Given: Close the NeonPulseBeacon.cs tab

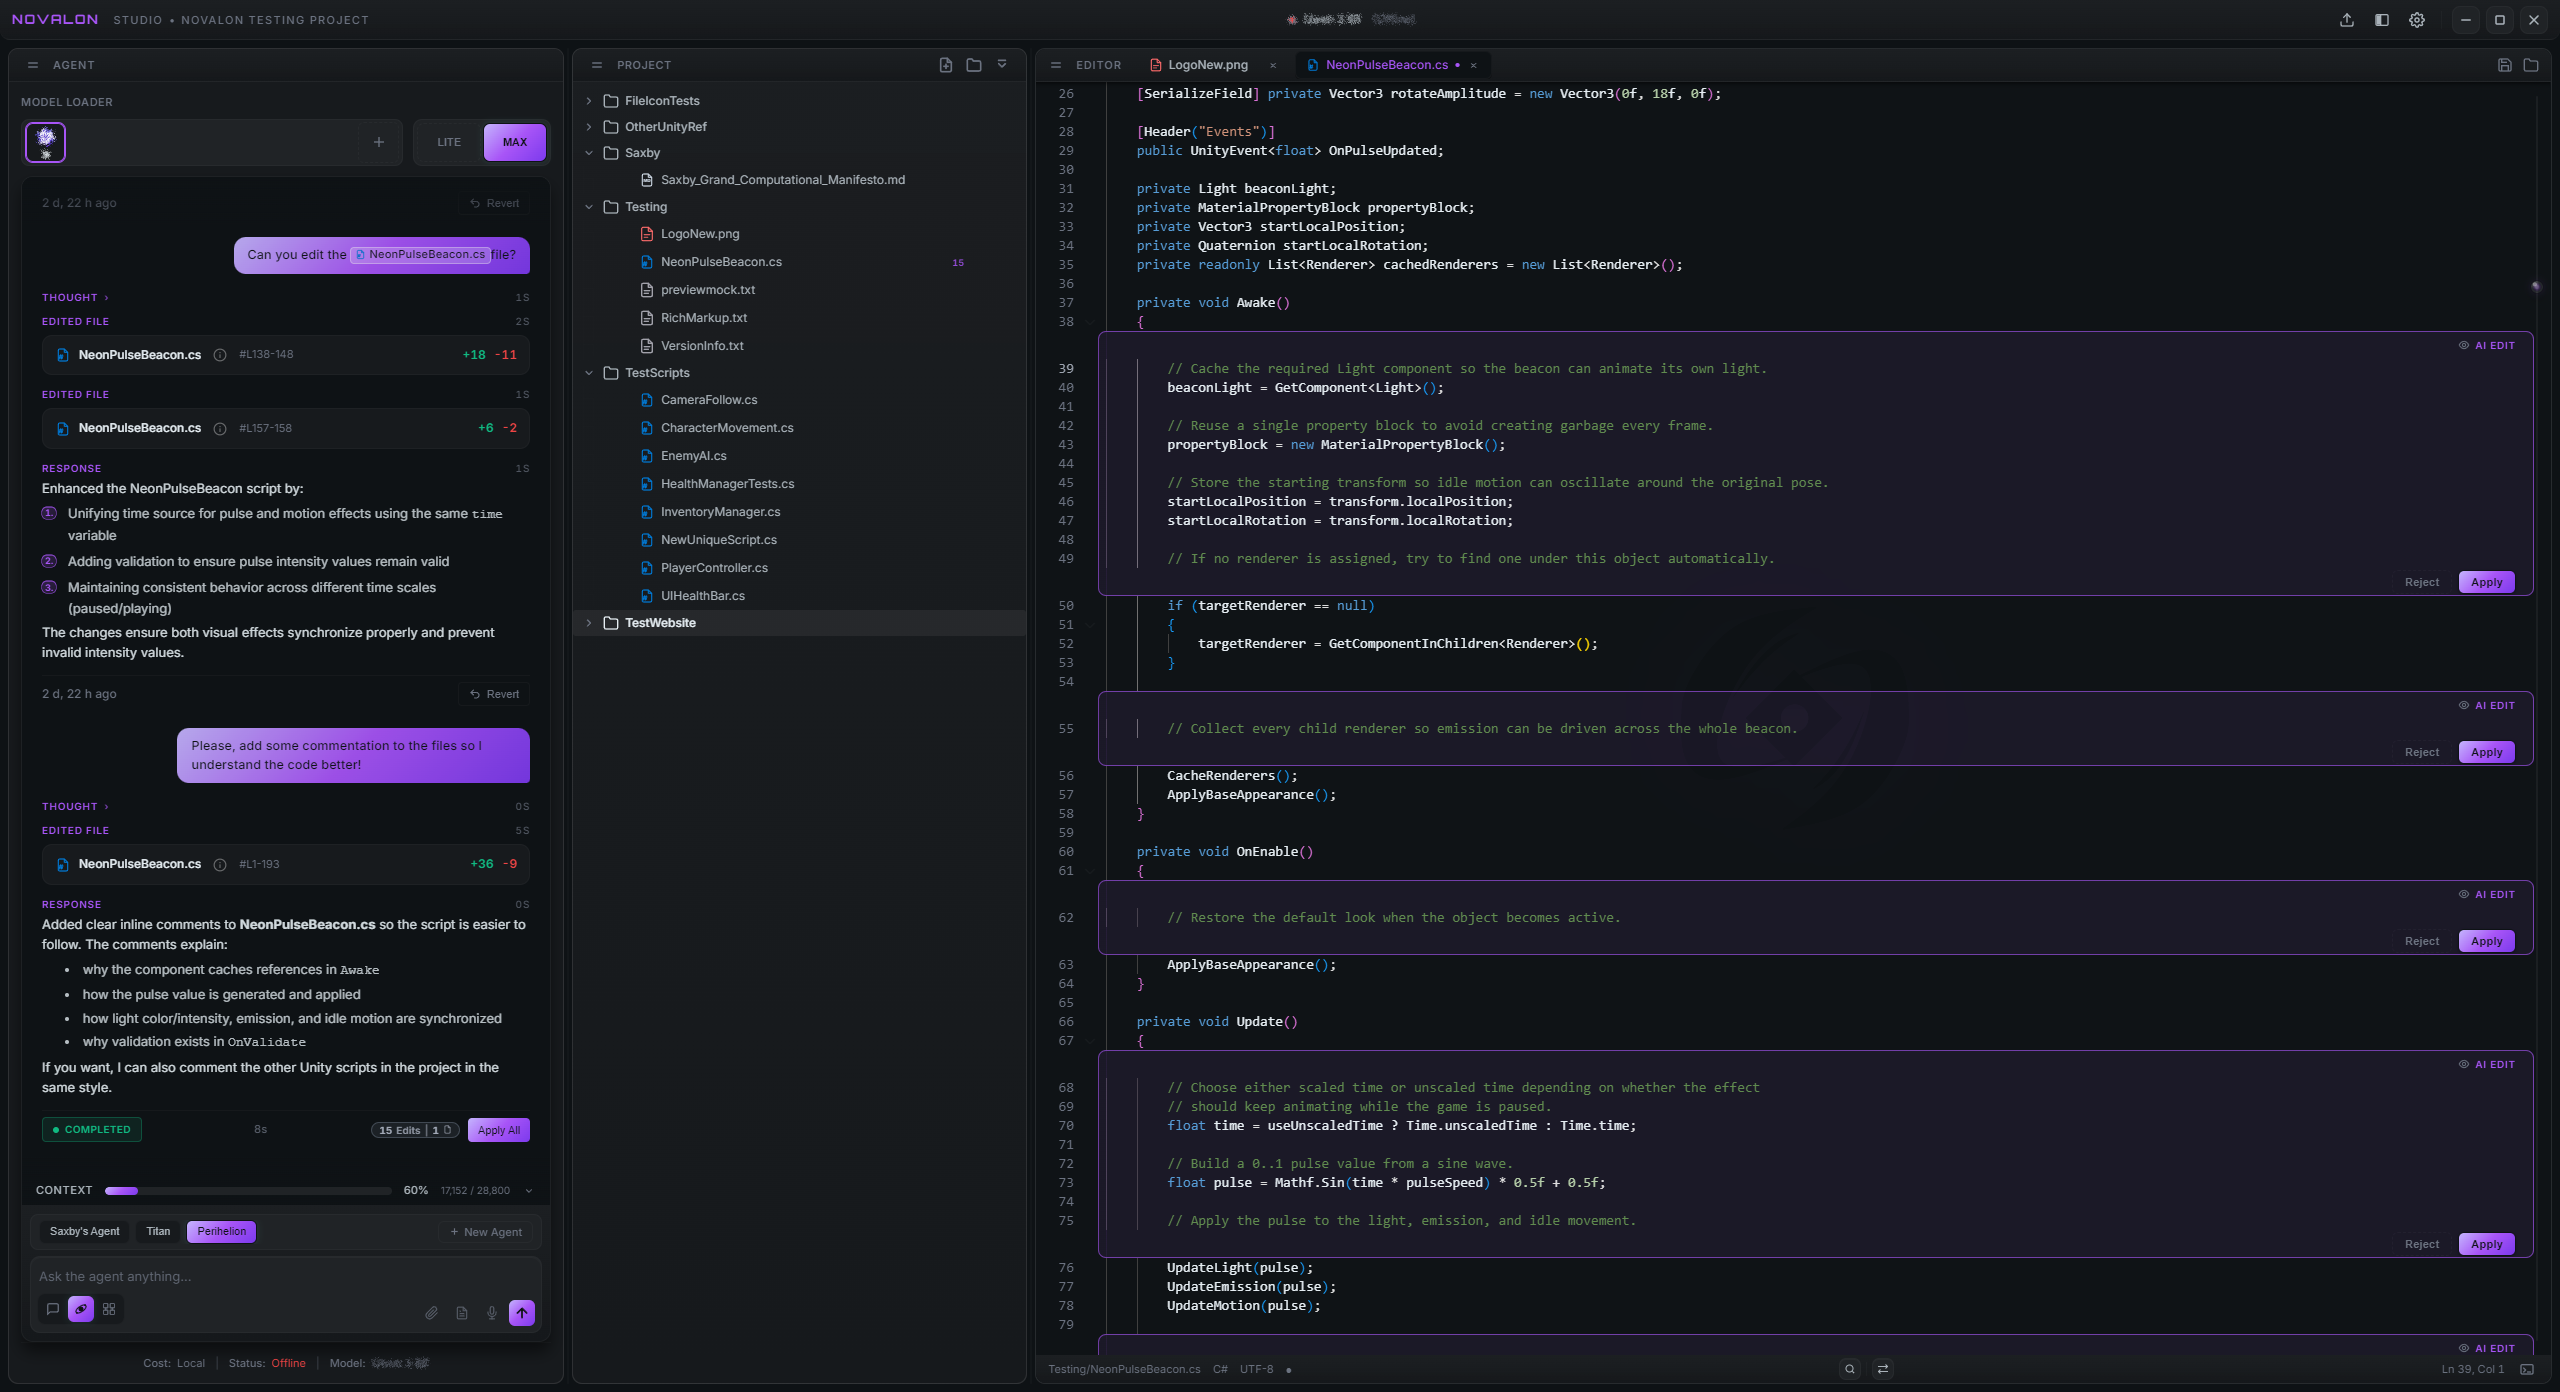Looking at the screenshot, I should coord(1473,65).
